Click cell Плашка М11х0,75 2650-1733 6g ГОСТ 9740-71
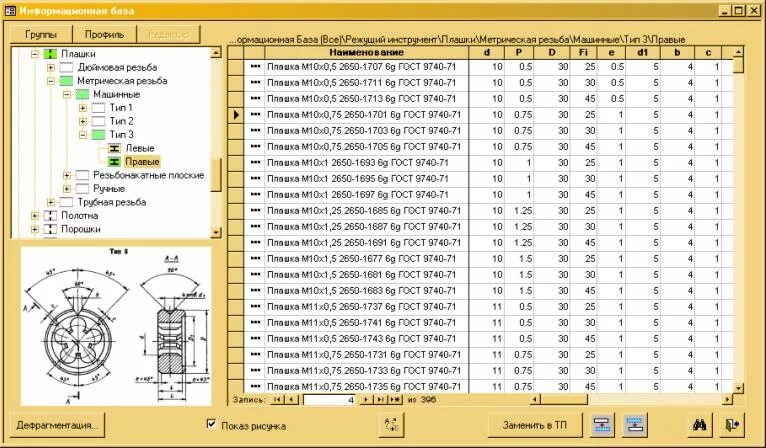The height and width of the screenshot is (448, 766). pos(366,371)
